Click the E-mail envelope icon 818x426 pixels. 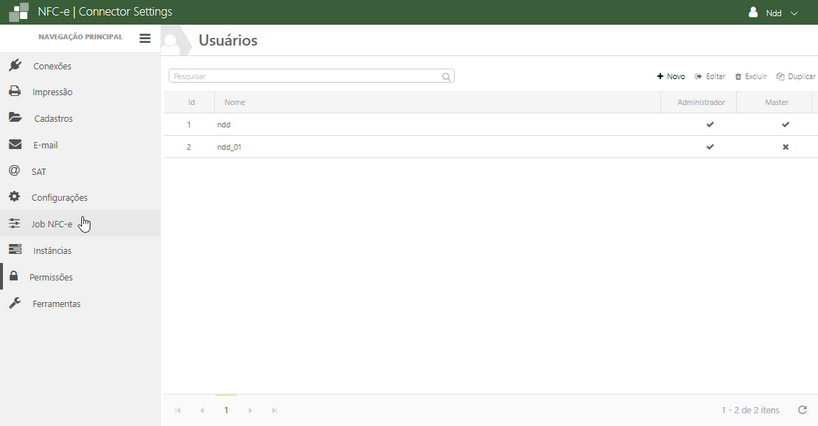tap(15, 145)
